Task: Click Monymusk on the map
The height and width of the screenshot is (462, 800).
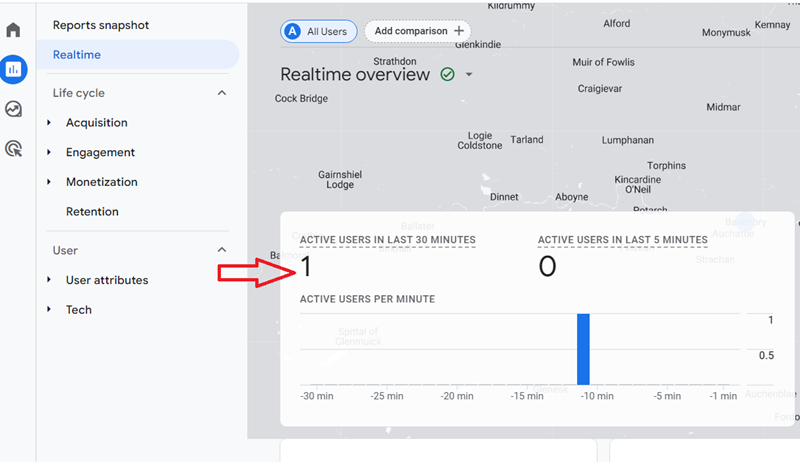Action: point(726,33)
